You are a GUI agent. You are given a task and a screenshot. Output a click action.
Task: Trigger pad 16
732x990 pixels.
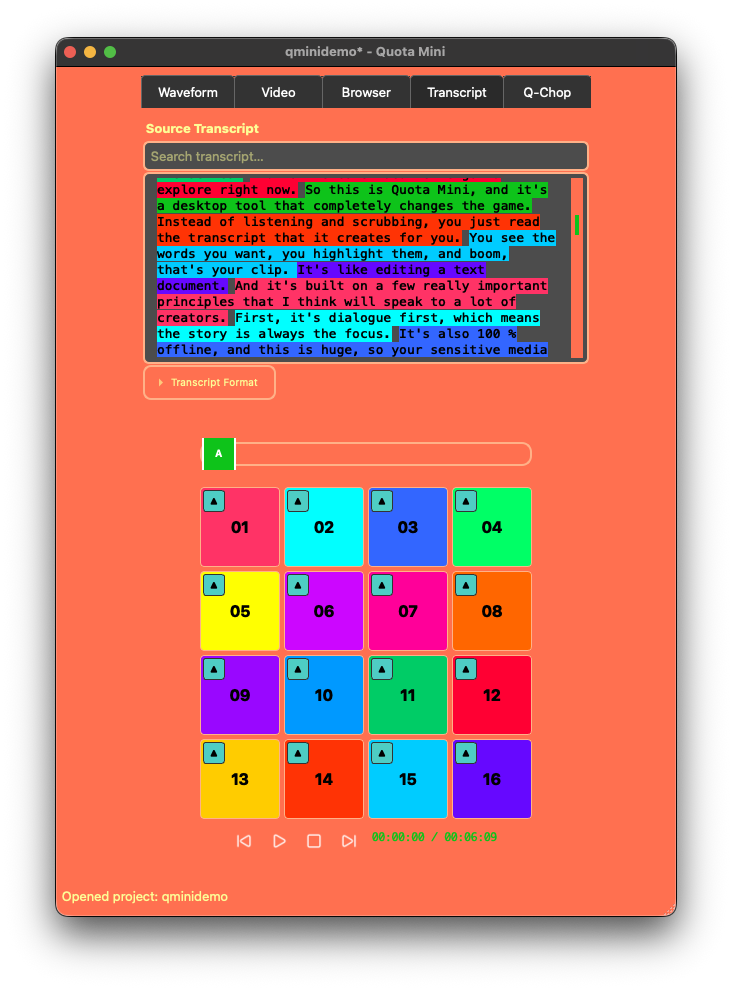pos(492,779)
